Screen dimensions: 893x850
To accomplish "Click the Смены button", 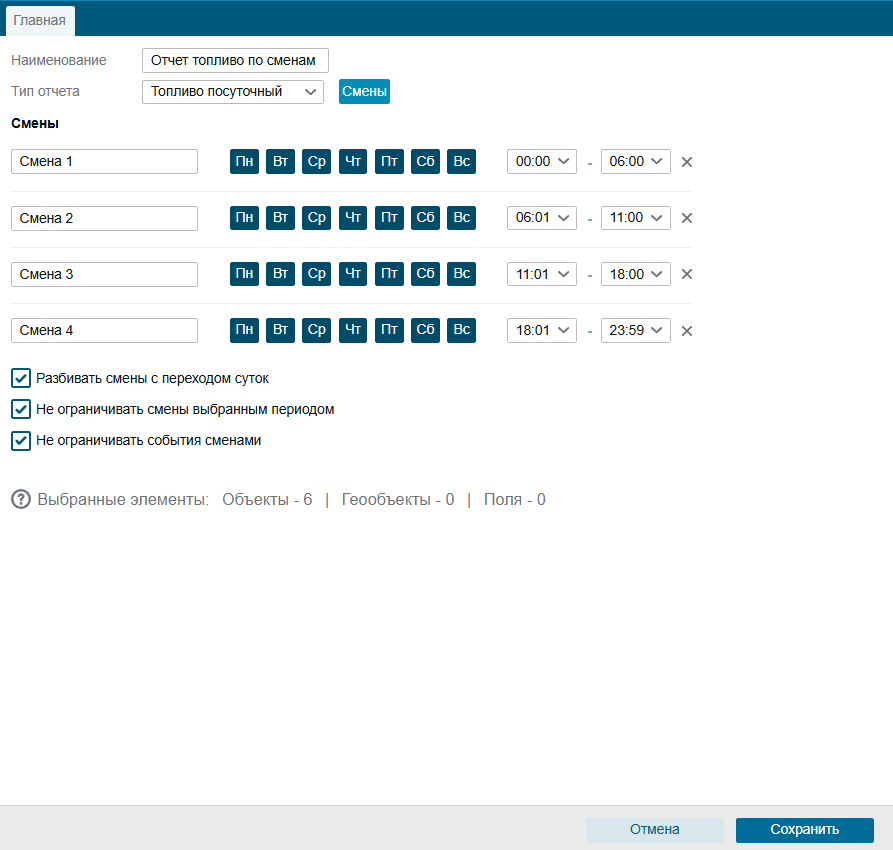I will (364, 91).
